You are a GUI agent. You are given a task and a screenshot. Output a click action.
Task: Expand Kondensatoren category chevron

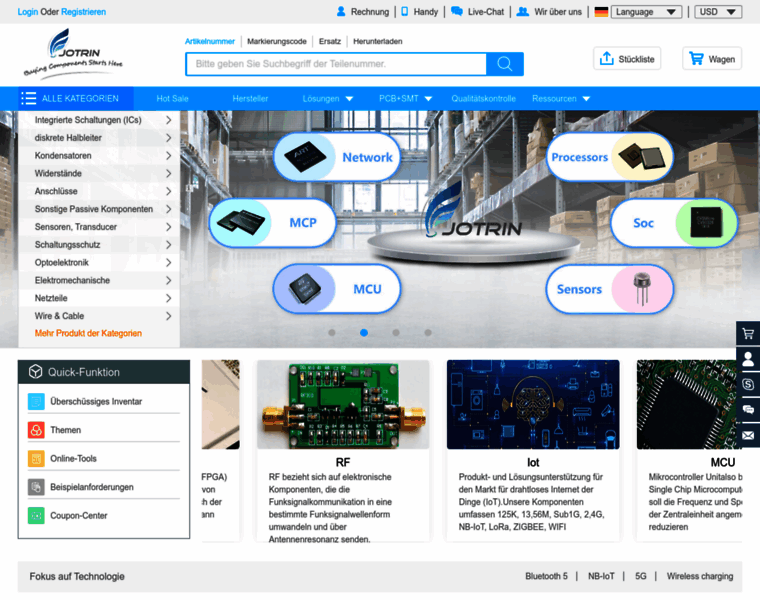(168, 156)
